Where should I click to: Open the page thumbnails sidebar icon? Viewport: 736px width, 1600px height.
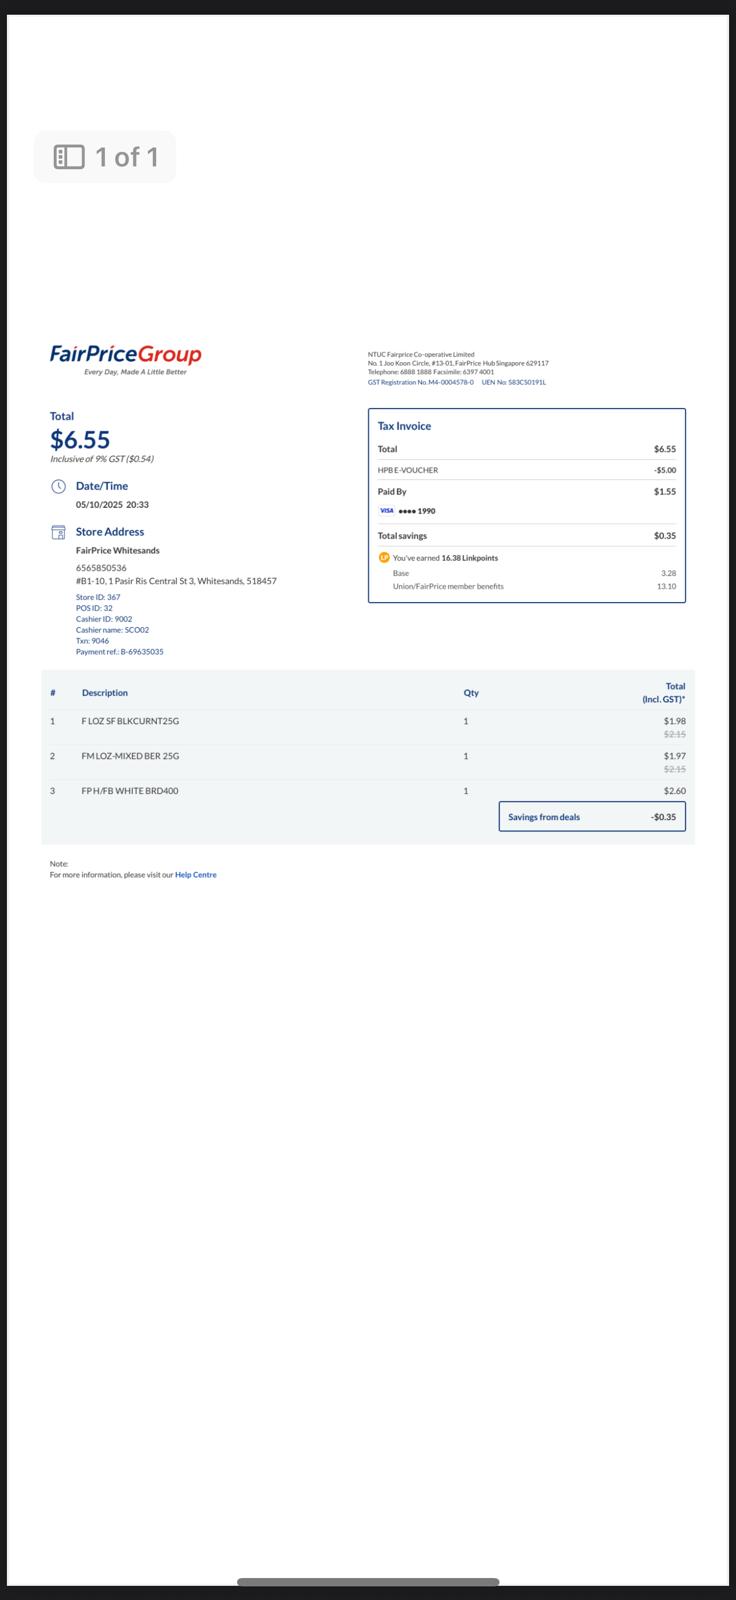point(69,157)
